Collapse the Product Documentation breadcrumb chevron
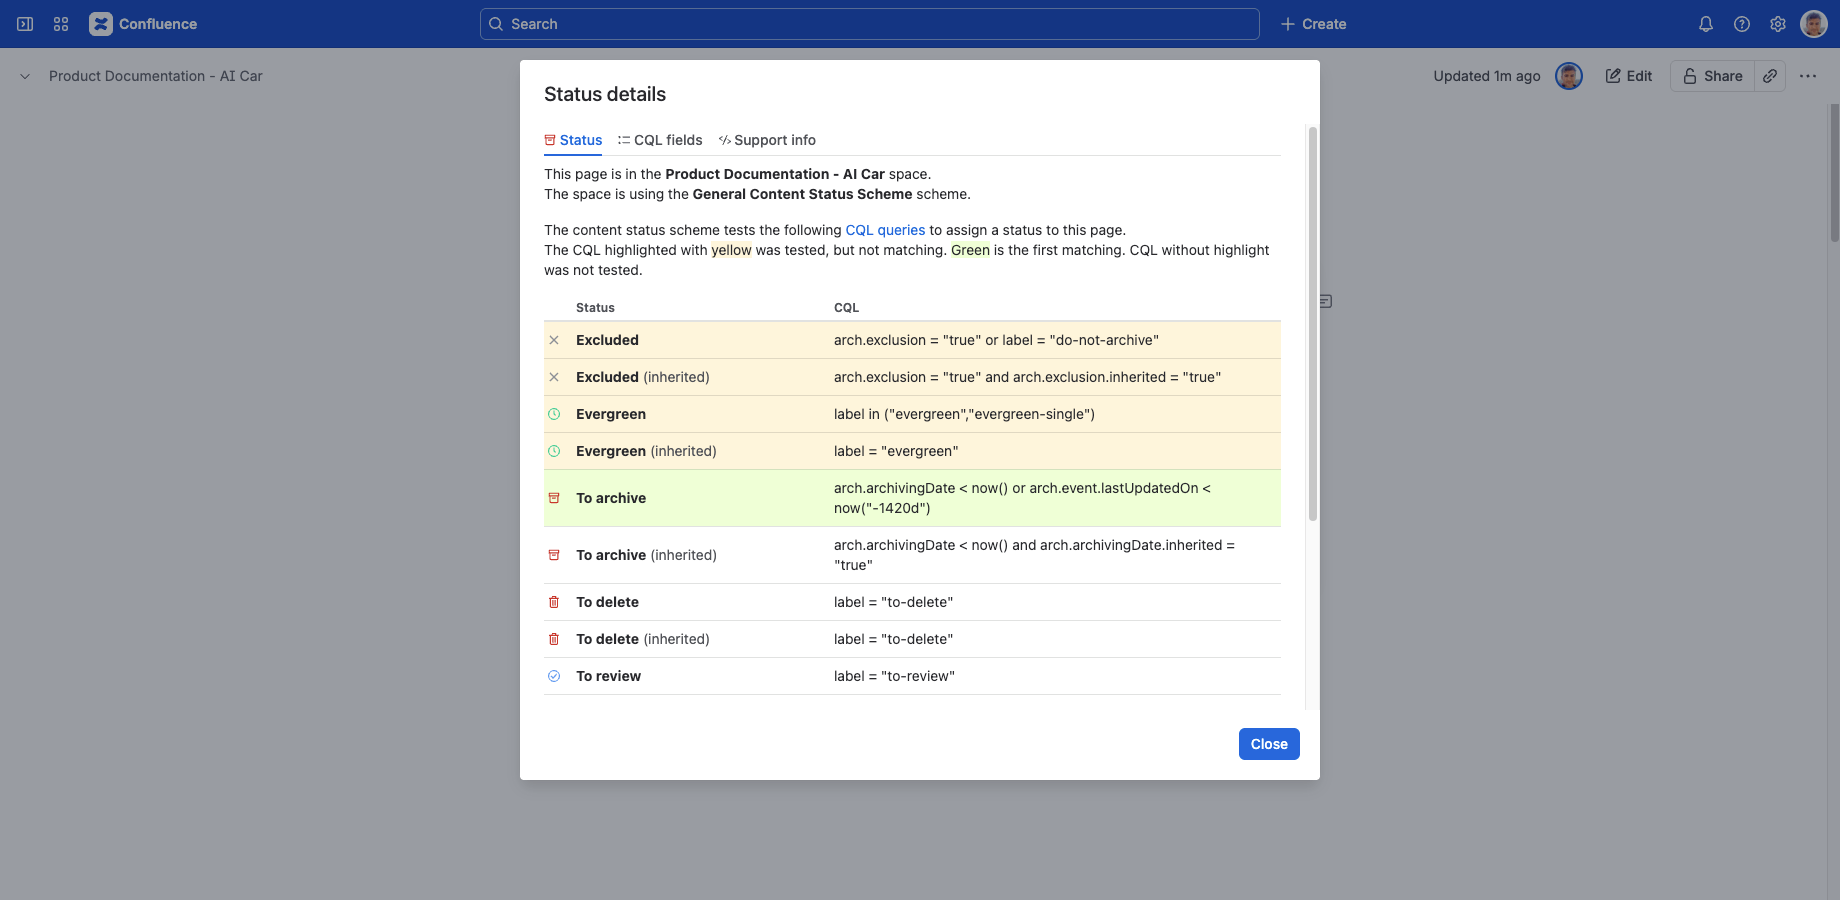The image size is (1840, 900). click(25, 76)
